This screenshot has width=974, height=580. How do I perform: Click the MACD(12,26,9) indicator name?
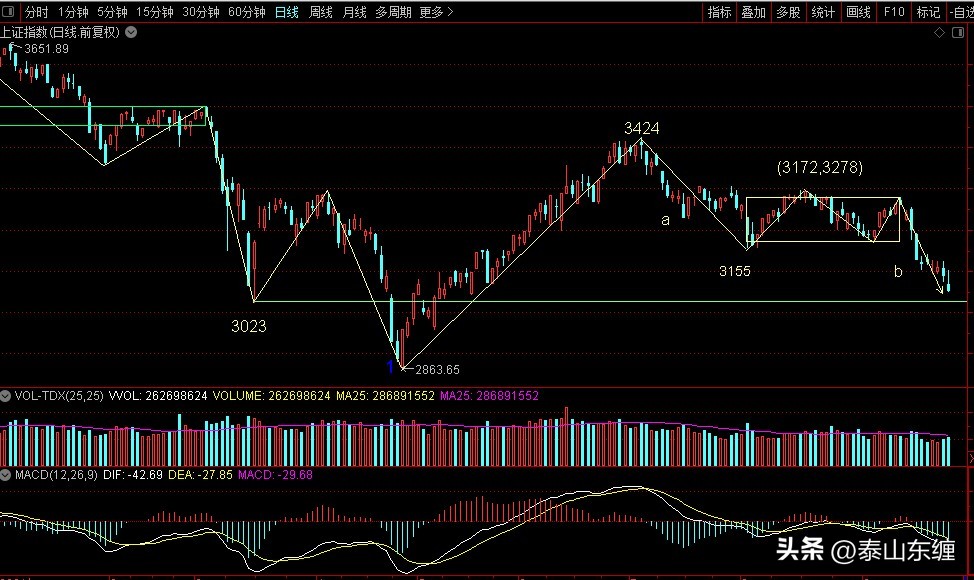point(56,475)
